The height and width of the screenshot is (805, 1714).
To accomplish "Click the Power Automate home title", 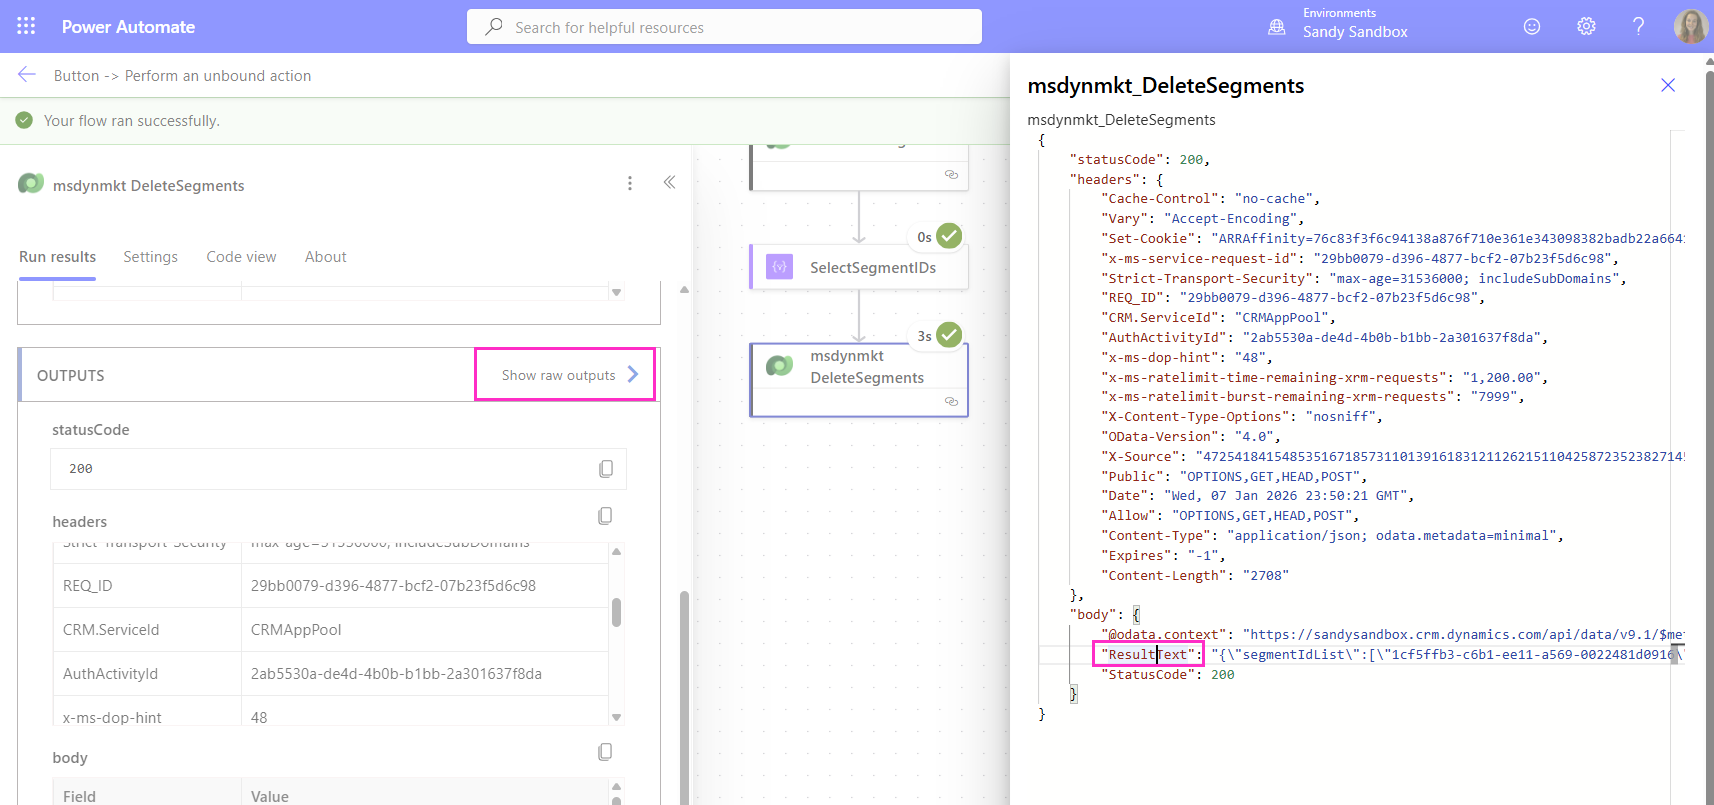I will click(x=128, y=27).
